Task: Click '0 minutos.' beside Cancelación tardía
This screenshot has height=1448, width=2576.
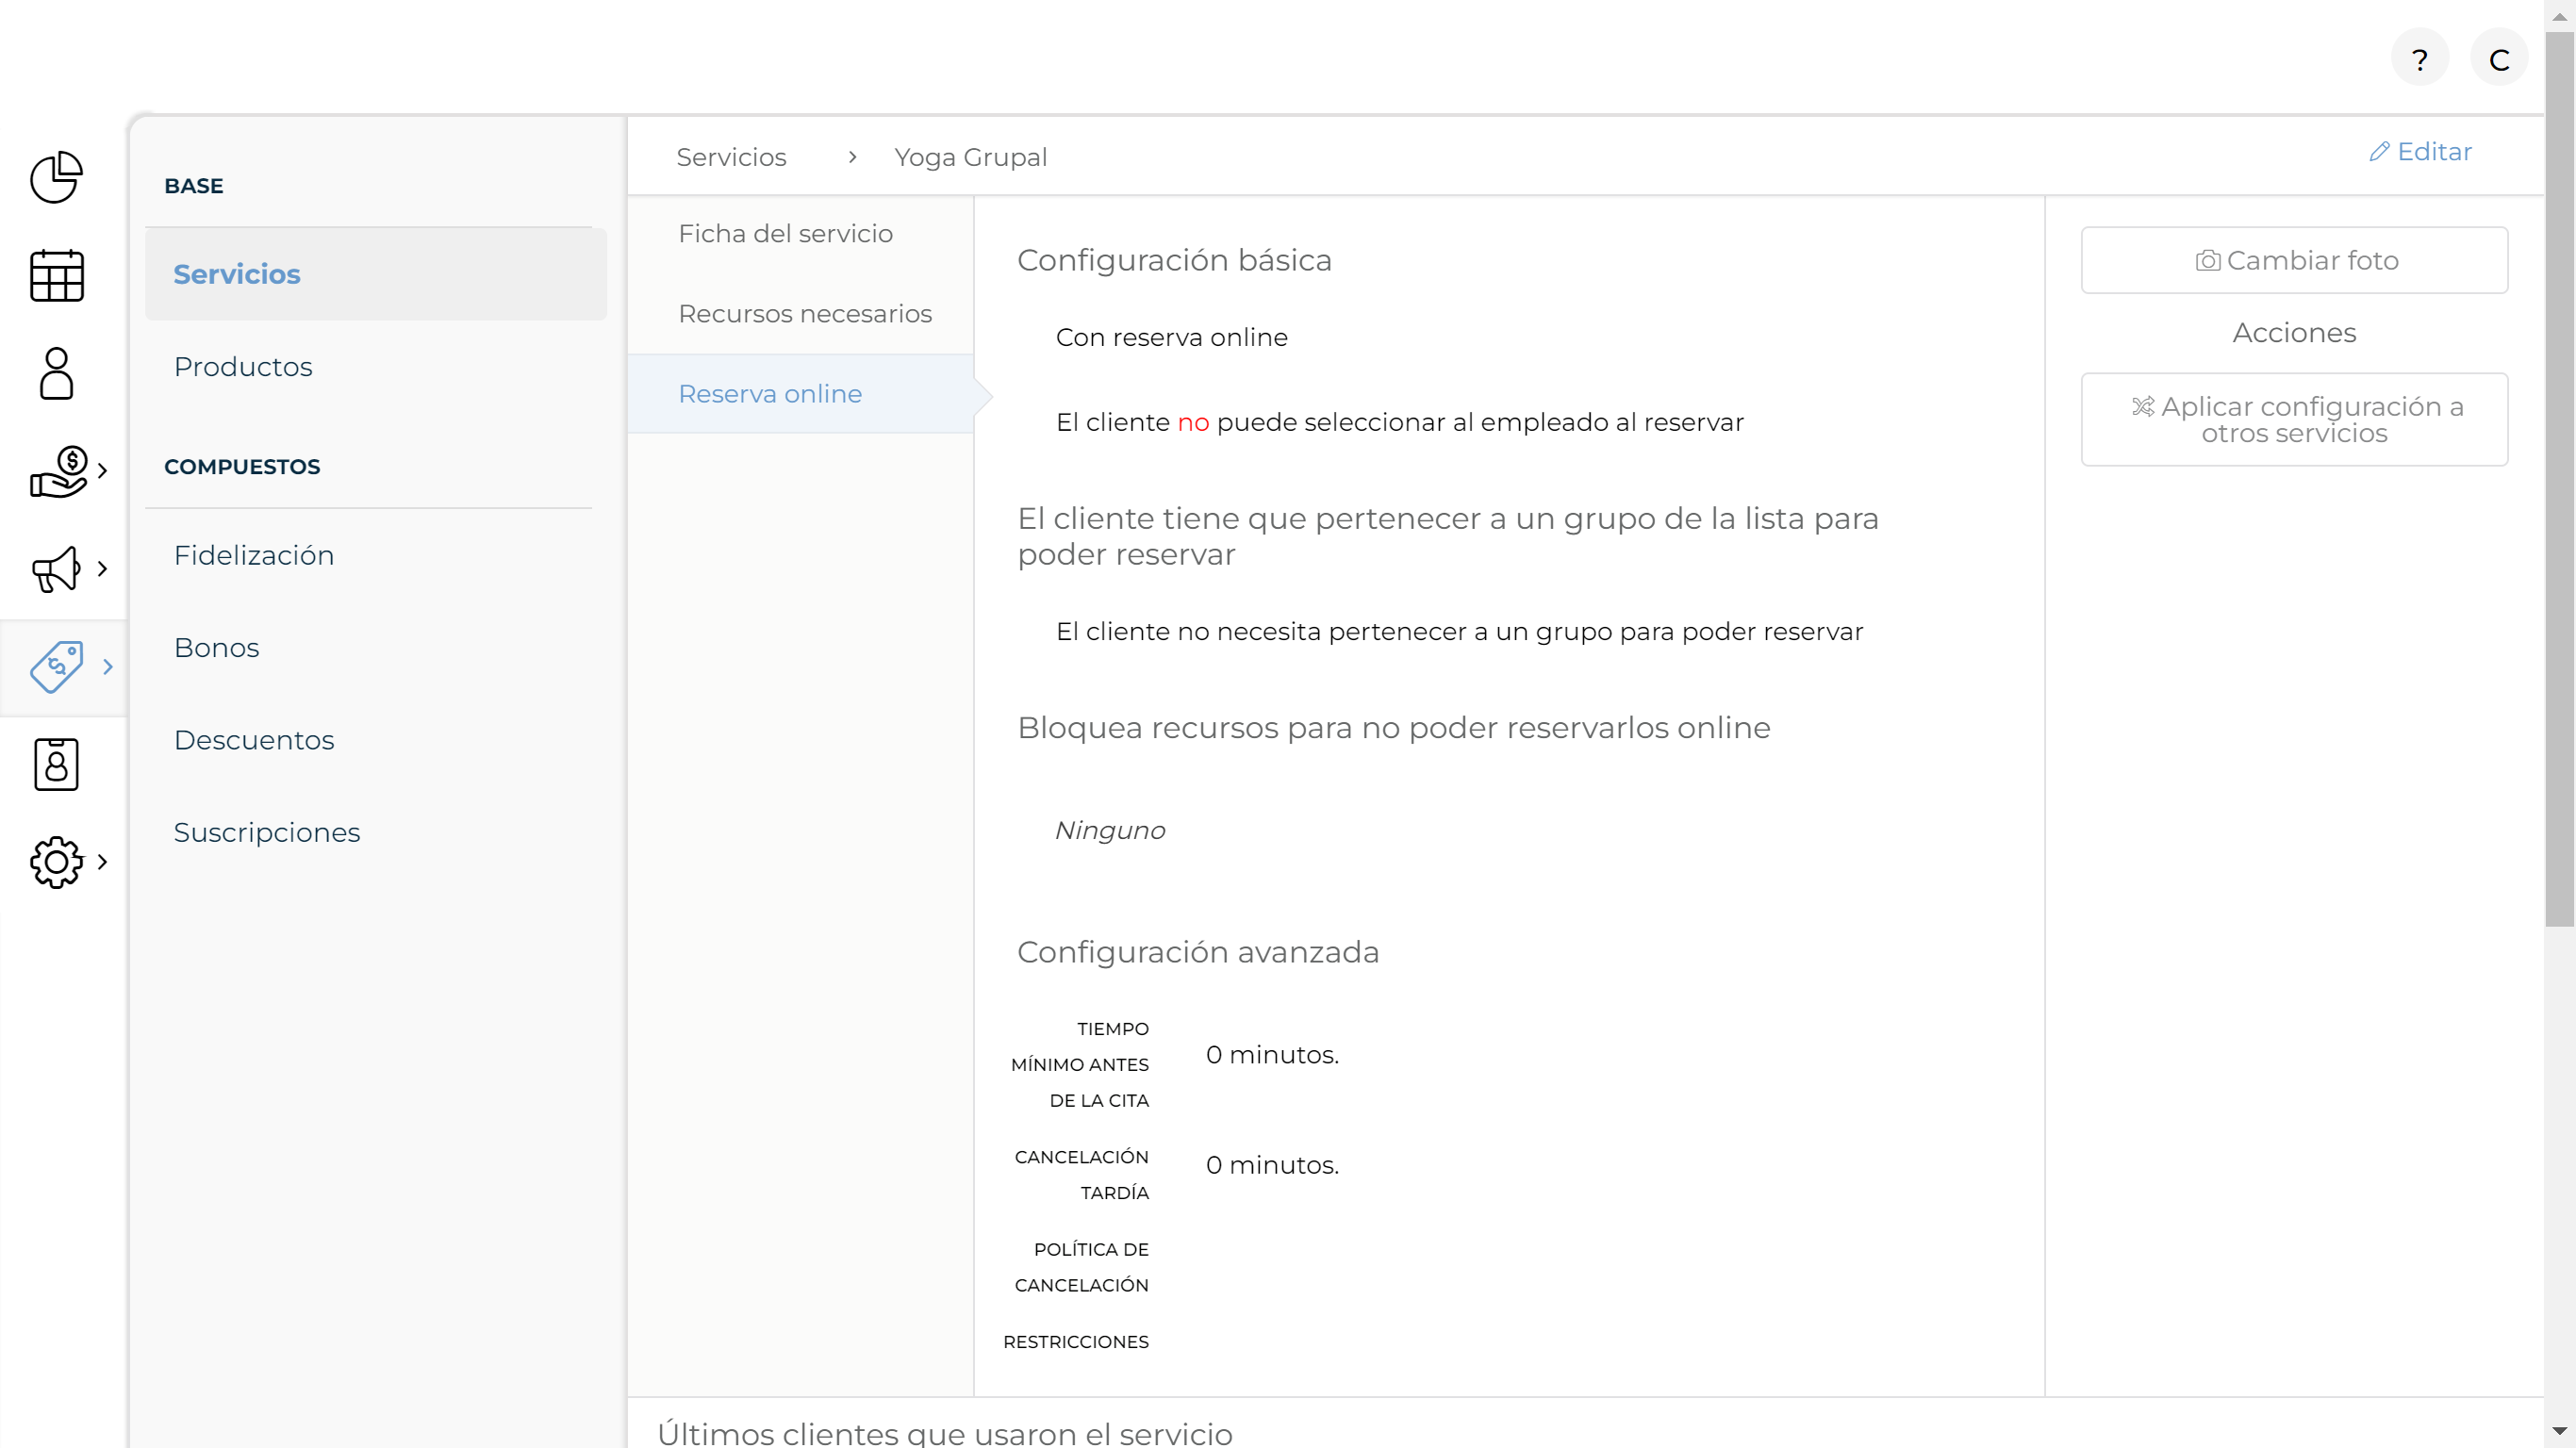Action: 1271,1166
